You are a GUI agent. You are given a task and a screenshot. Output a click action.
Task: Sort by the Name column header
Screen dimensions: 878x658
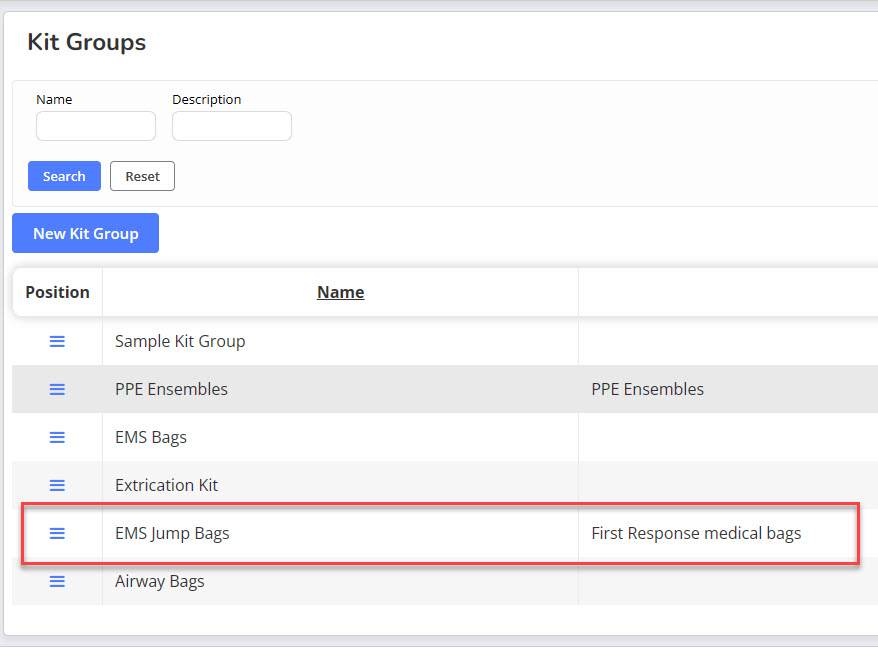tap(340, 292)
